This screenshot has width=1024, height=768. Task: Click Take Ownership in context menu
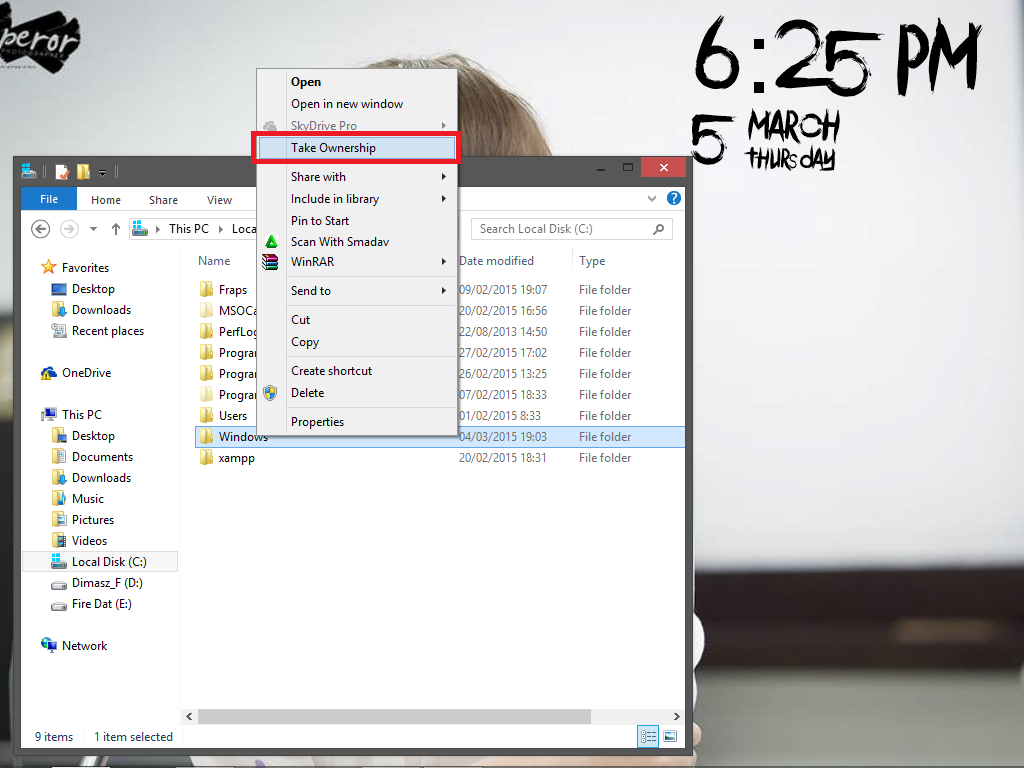click(x=357, y=148)
